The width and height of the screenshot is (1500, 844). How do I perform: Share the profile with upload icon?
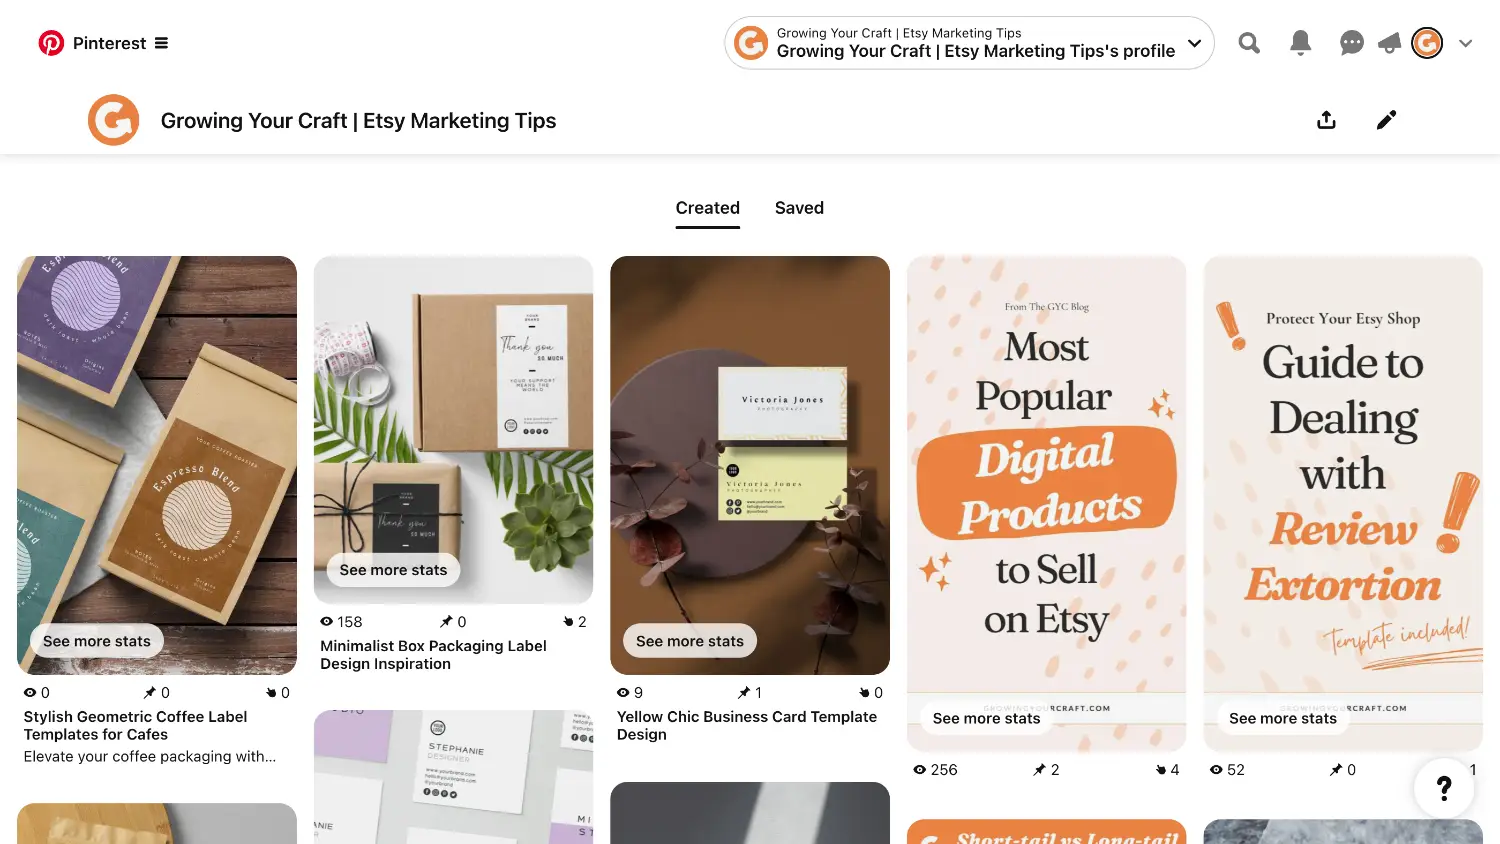pos(1326,120)
